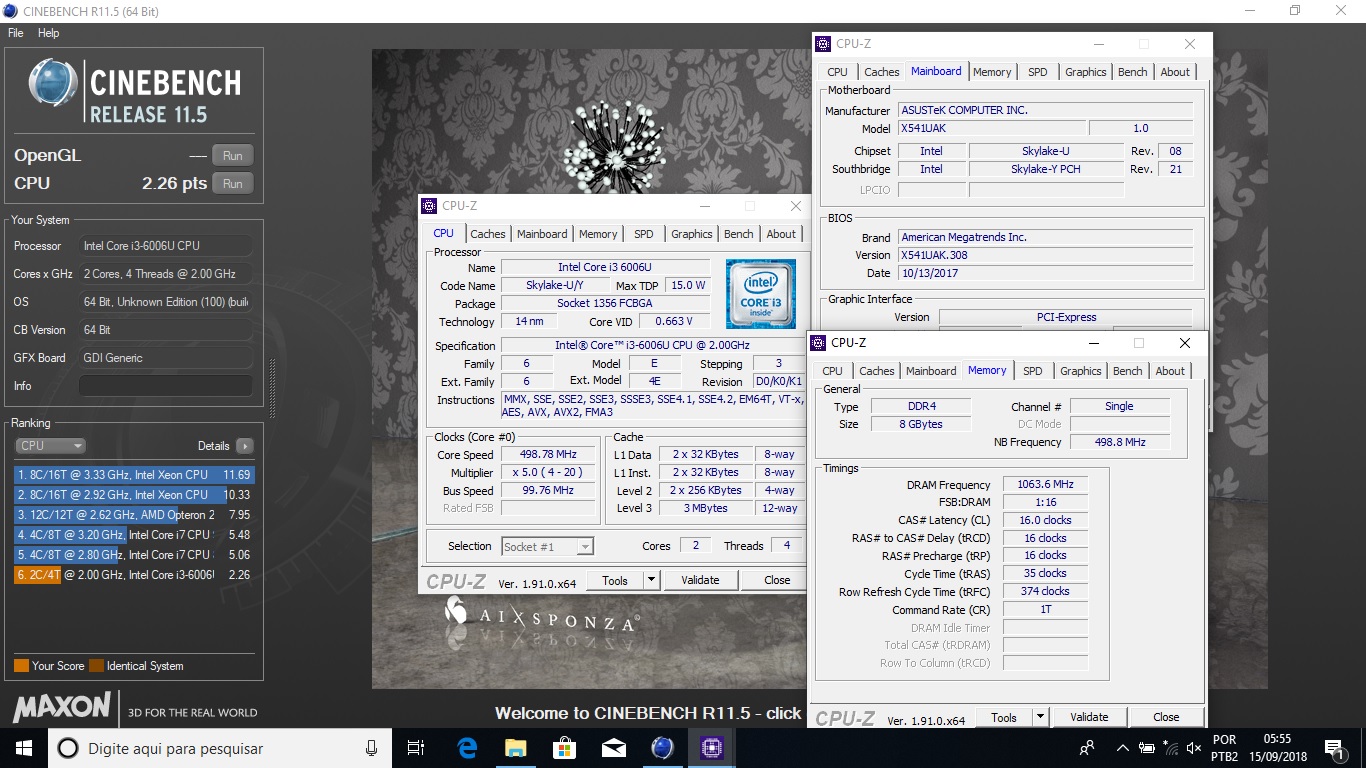Open Task View from the taskbar
This screenshot has width=1366, height=768.
coord(416,748)
